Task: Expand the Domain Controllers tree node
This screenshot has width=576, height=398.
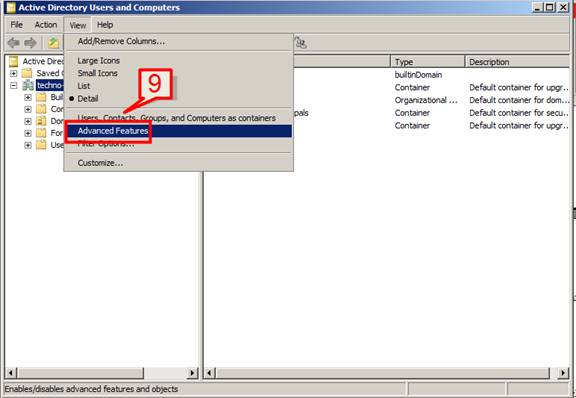Action: click(28, 121)
